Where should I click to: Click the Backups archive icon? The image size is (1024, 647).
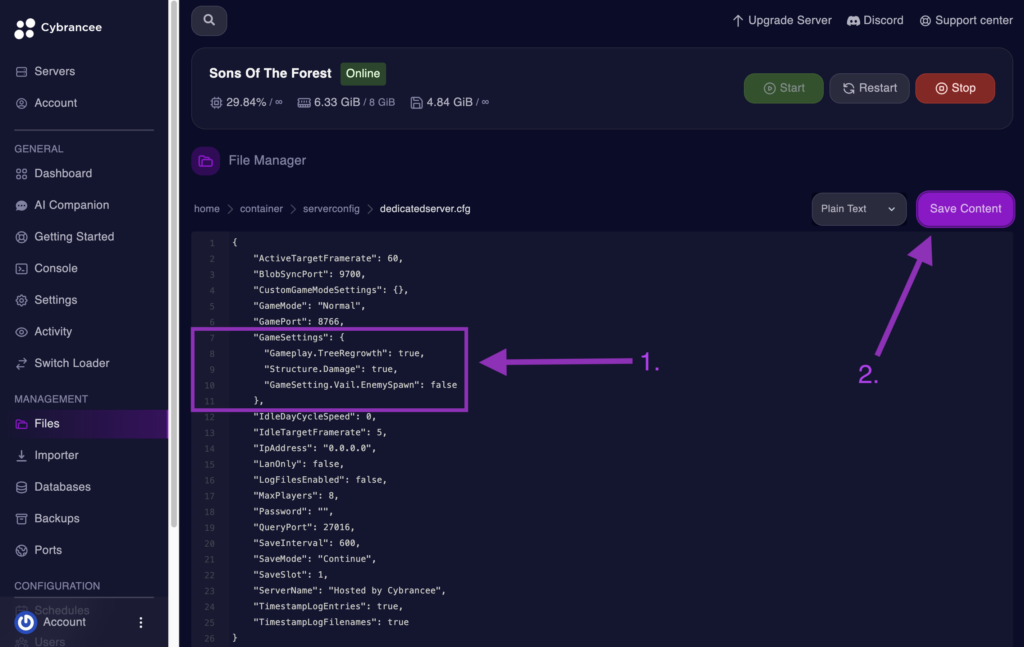pyautogui.click(x=22, y=518)
